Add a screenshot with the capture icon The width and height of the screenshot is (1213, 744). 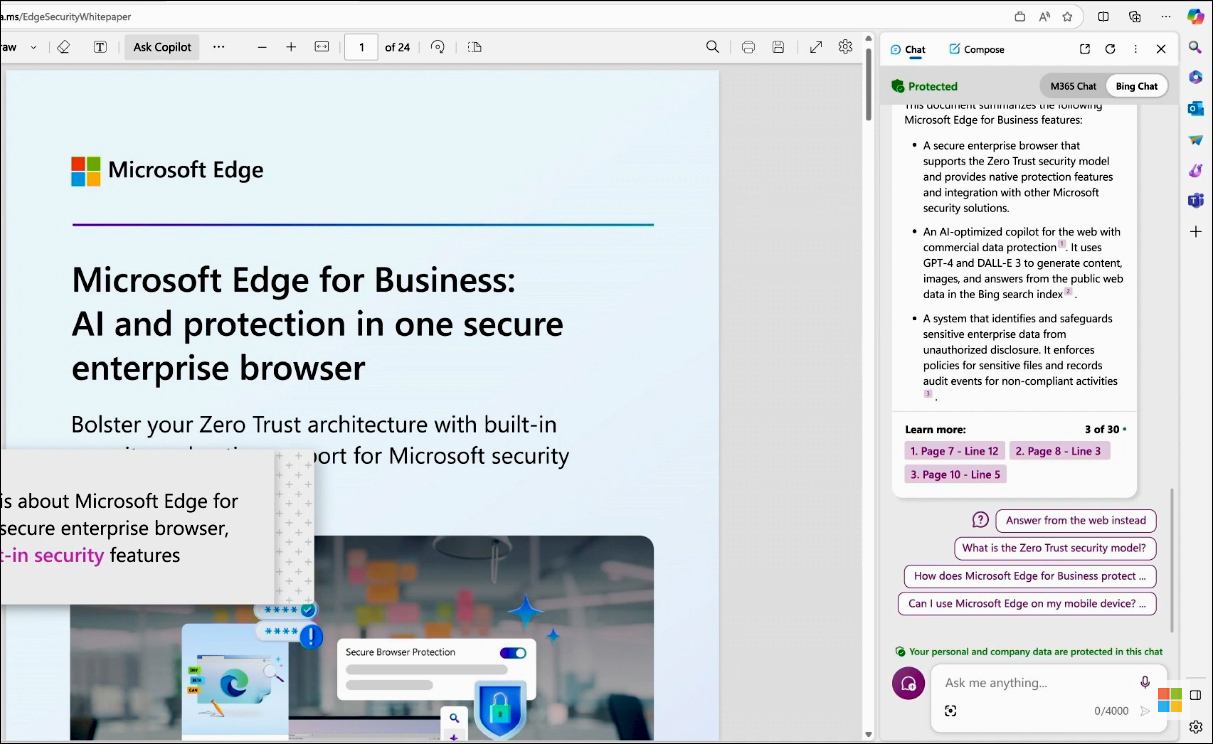950,711
